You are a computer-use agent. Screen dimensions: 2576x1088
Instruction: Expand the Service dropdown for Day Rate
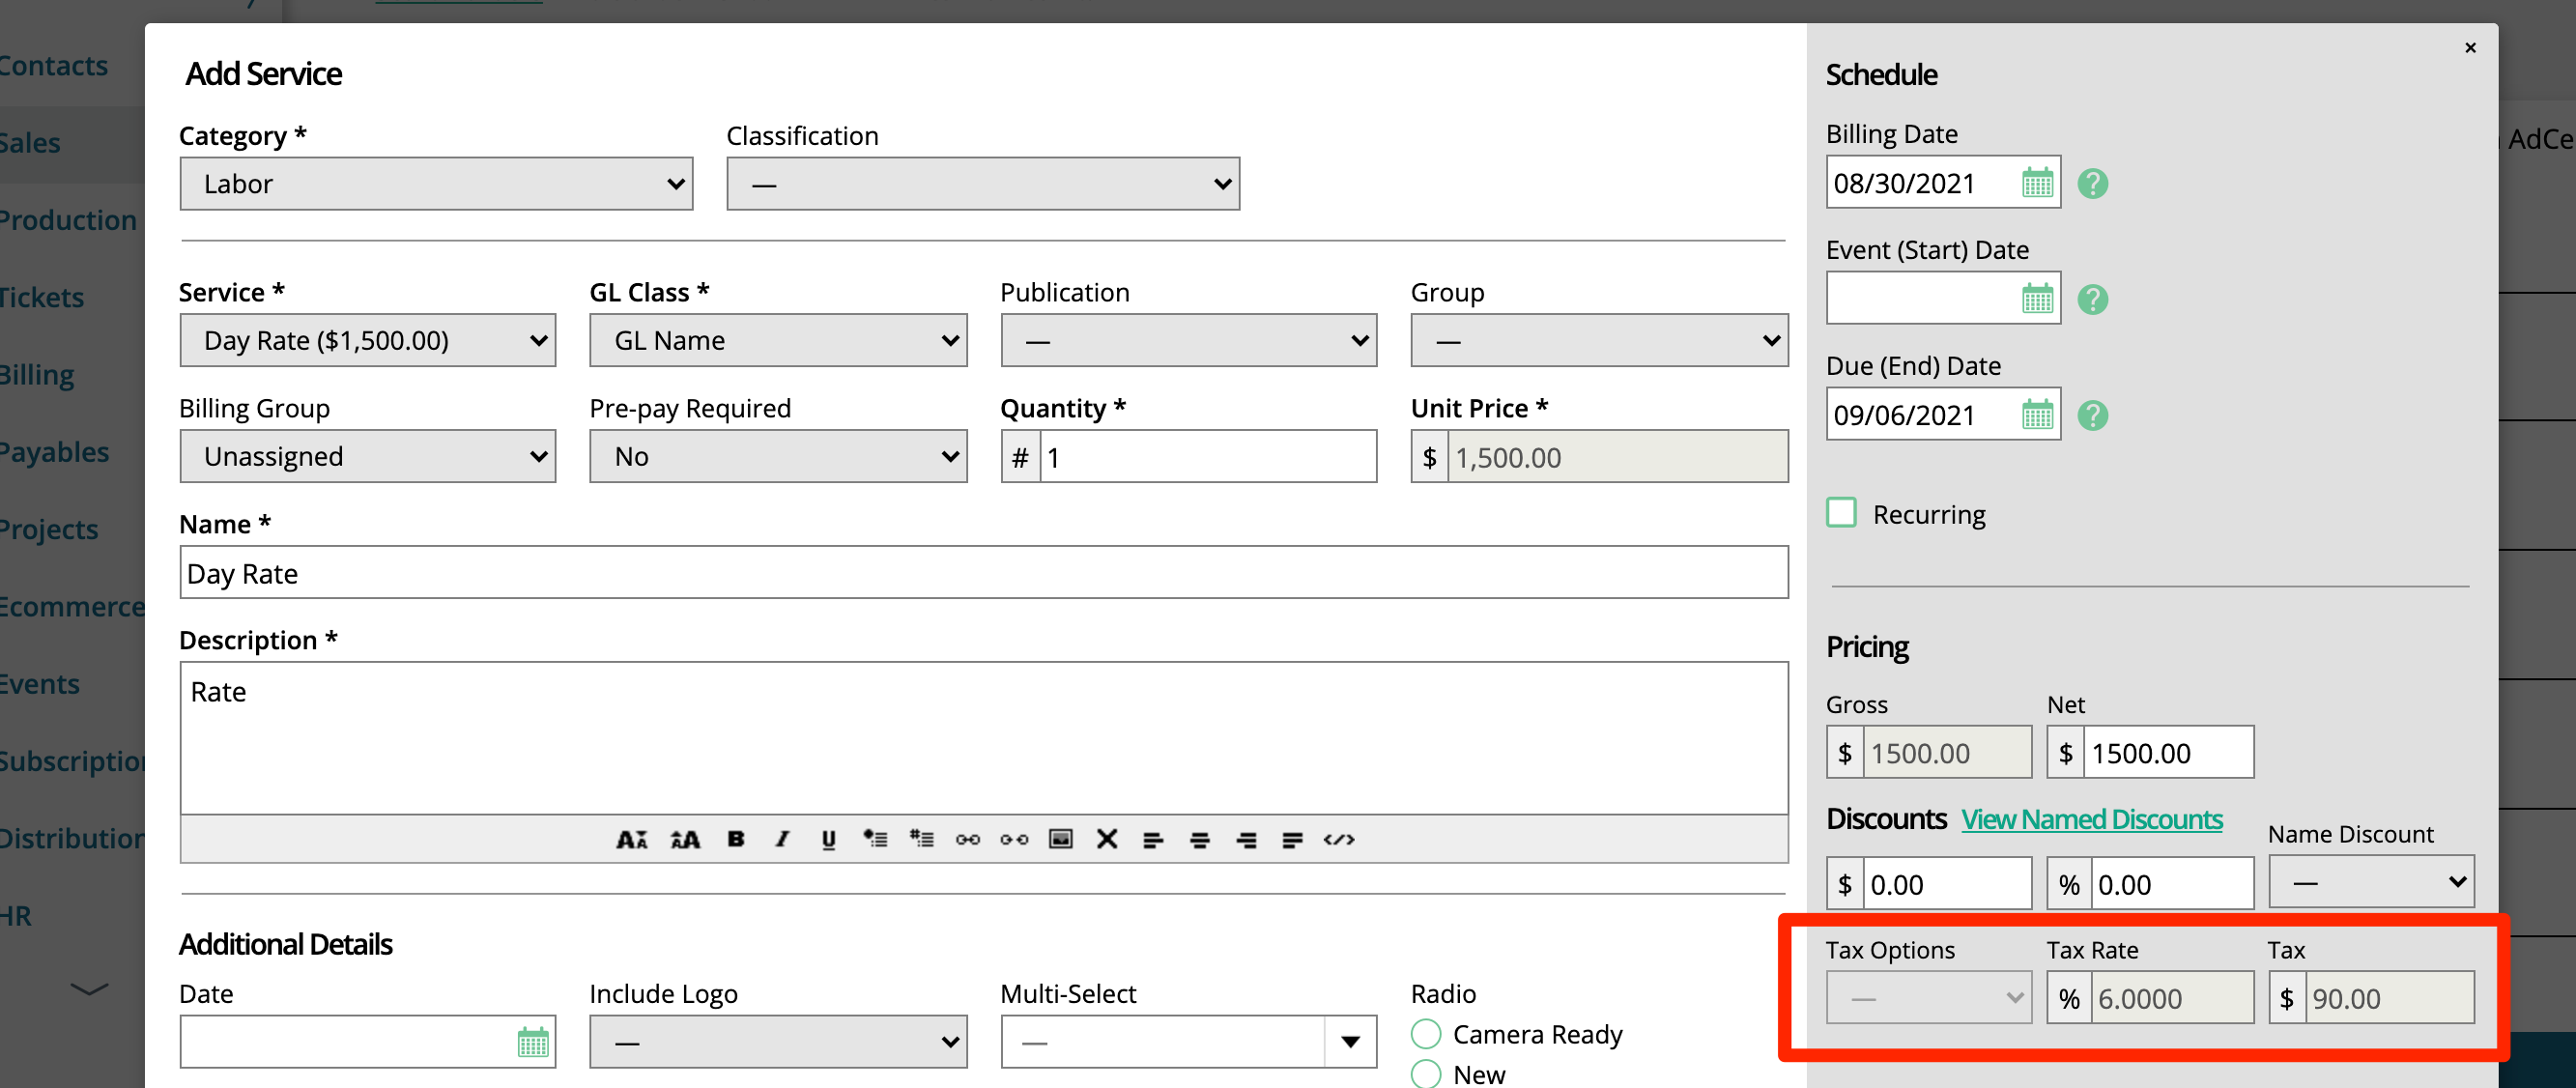pos(367,341)
